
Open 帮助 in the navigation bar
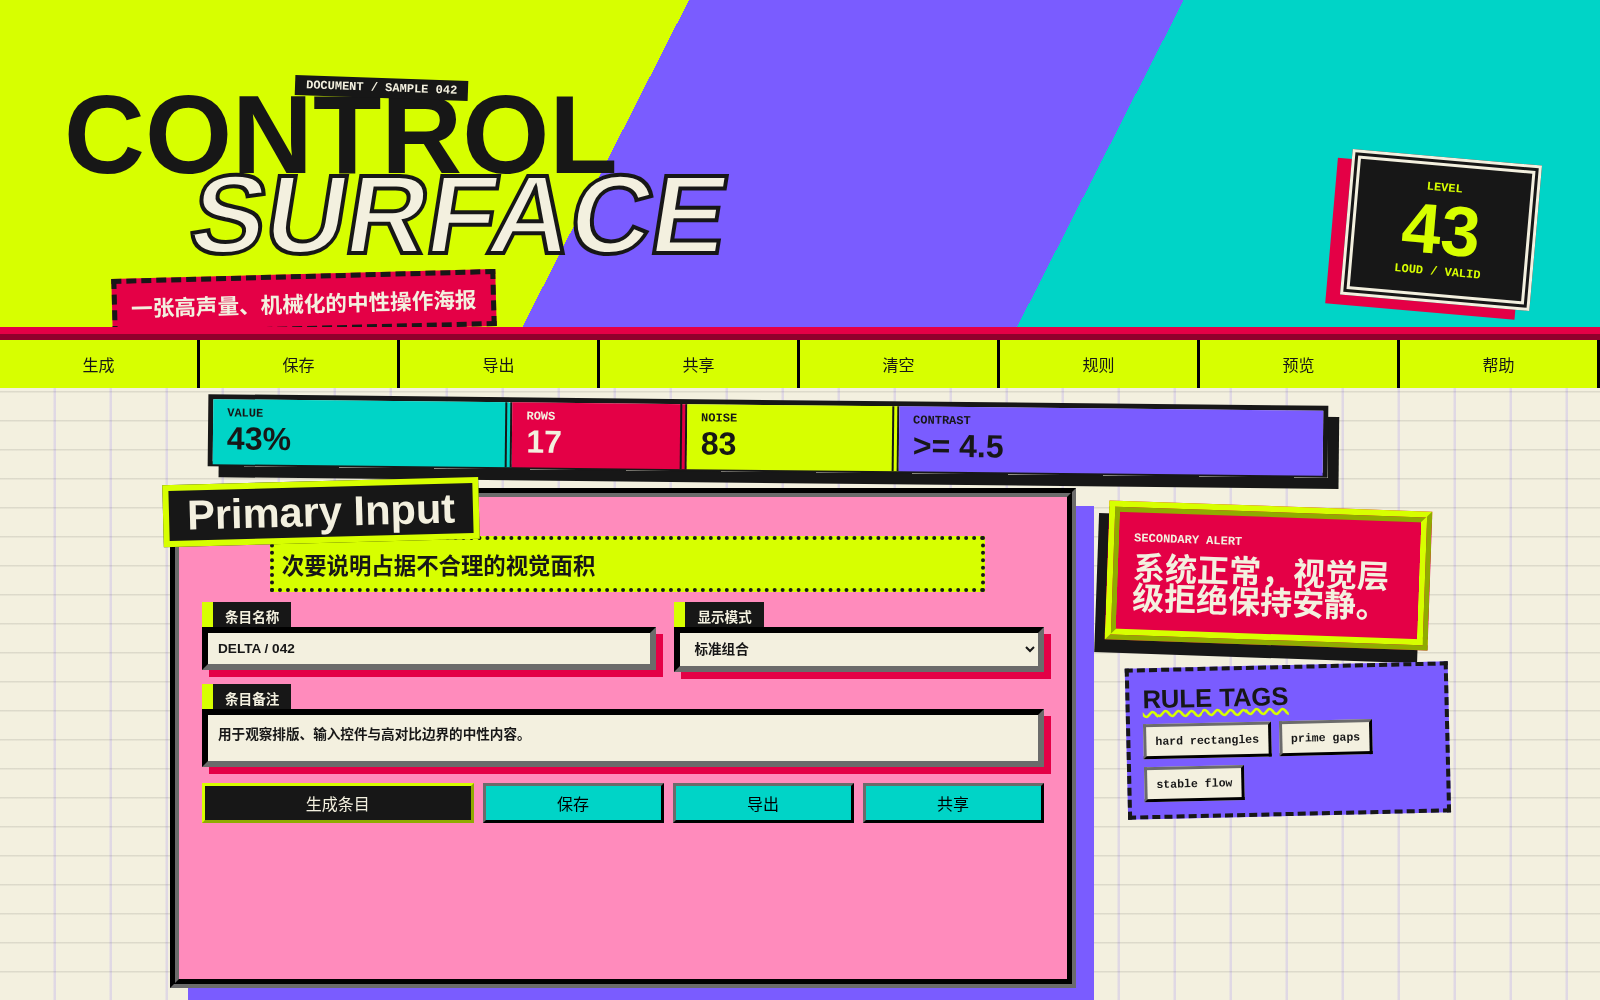pos(1499,364)
